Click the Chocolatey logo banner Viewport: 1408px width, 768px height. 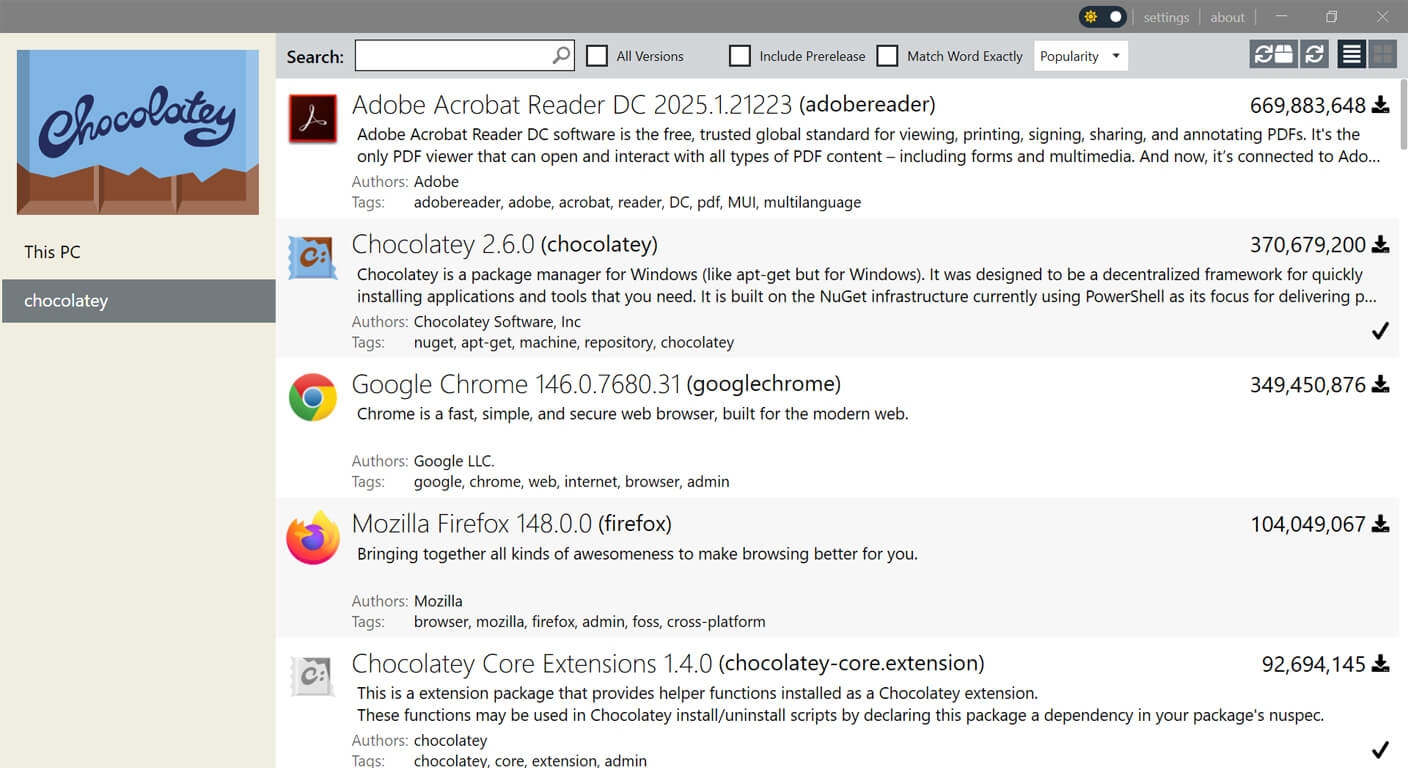click(138, 132)
